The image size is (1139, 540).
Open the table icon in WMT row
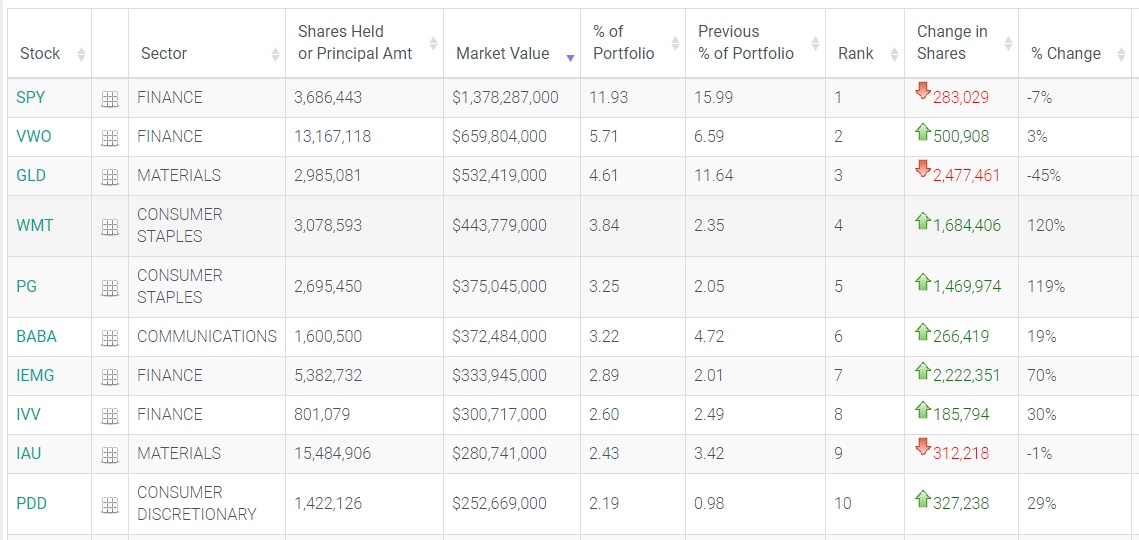pyautogui.click(x=110, y=227)
